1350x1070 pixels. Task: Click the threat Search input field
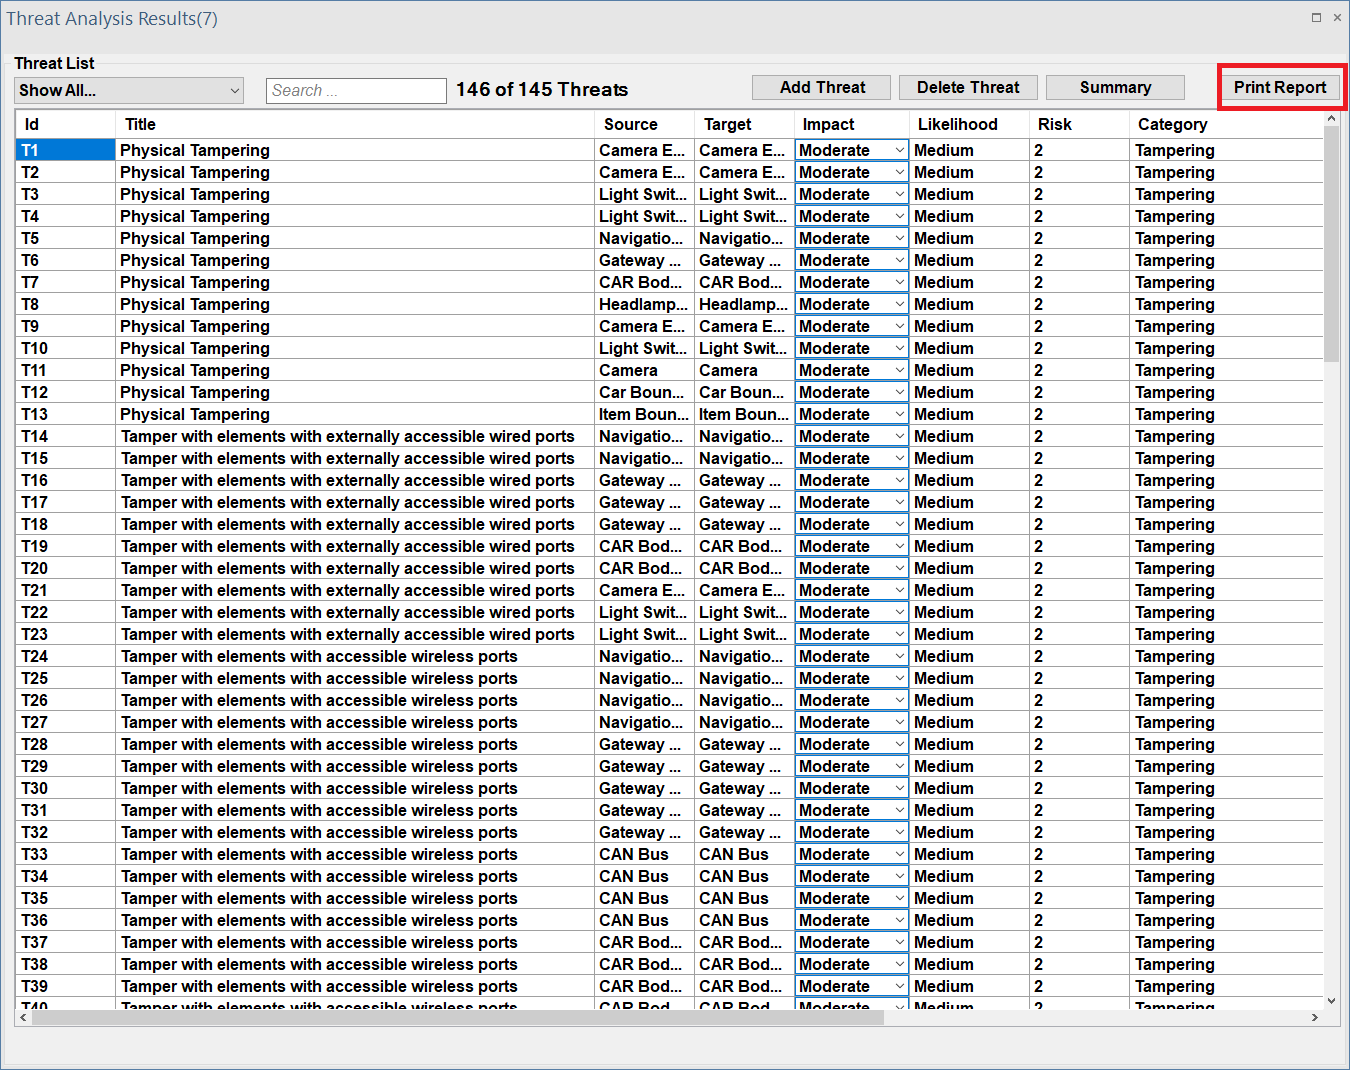pyautogui.click(x=356, y=91)
